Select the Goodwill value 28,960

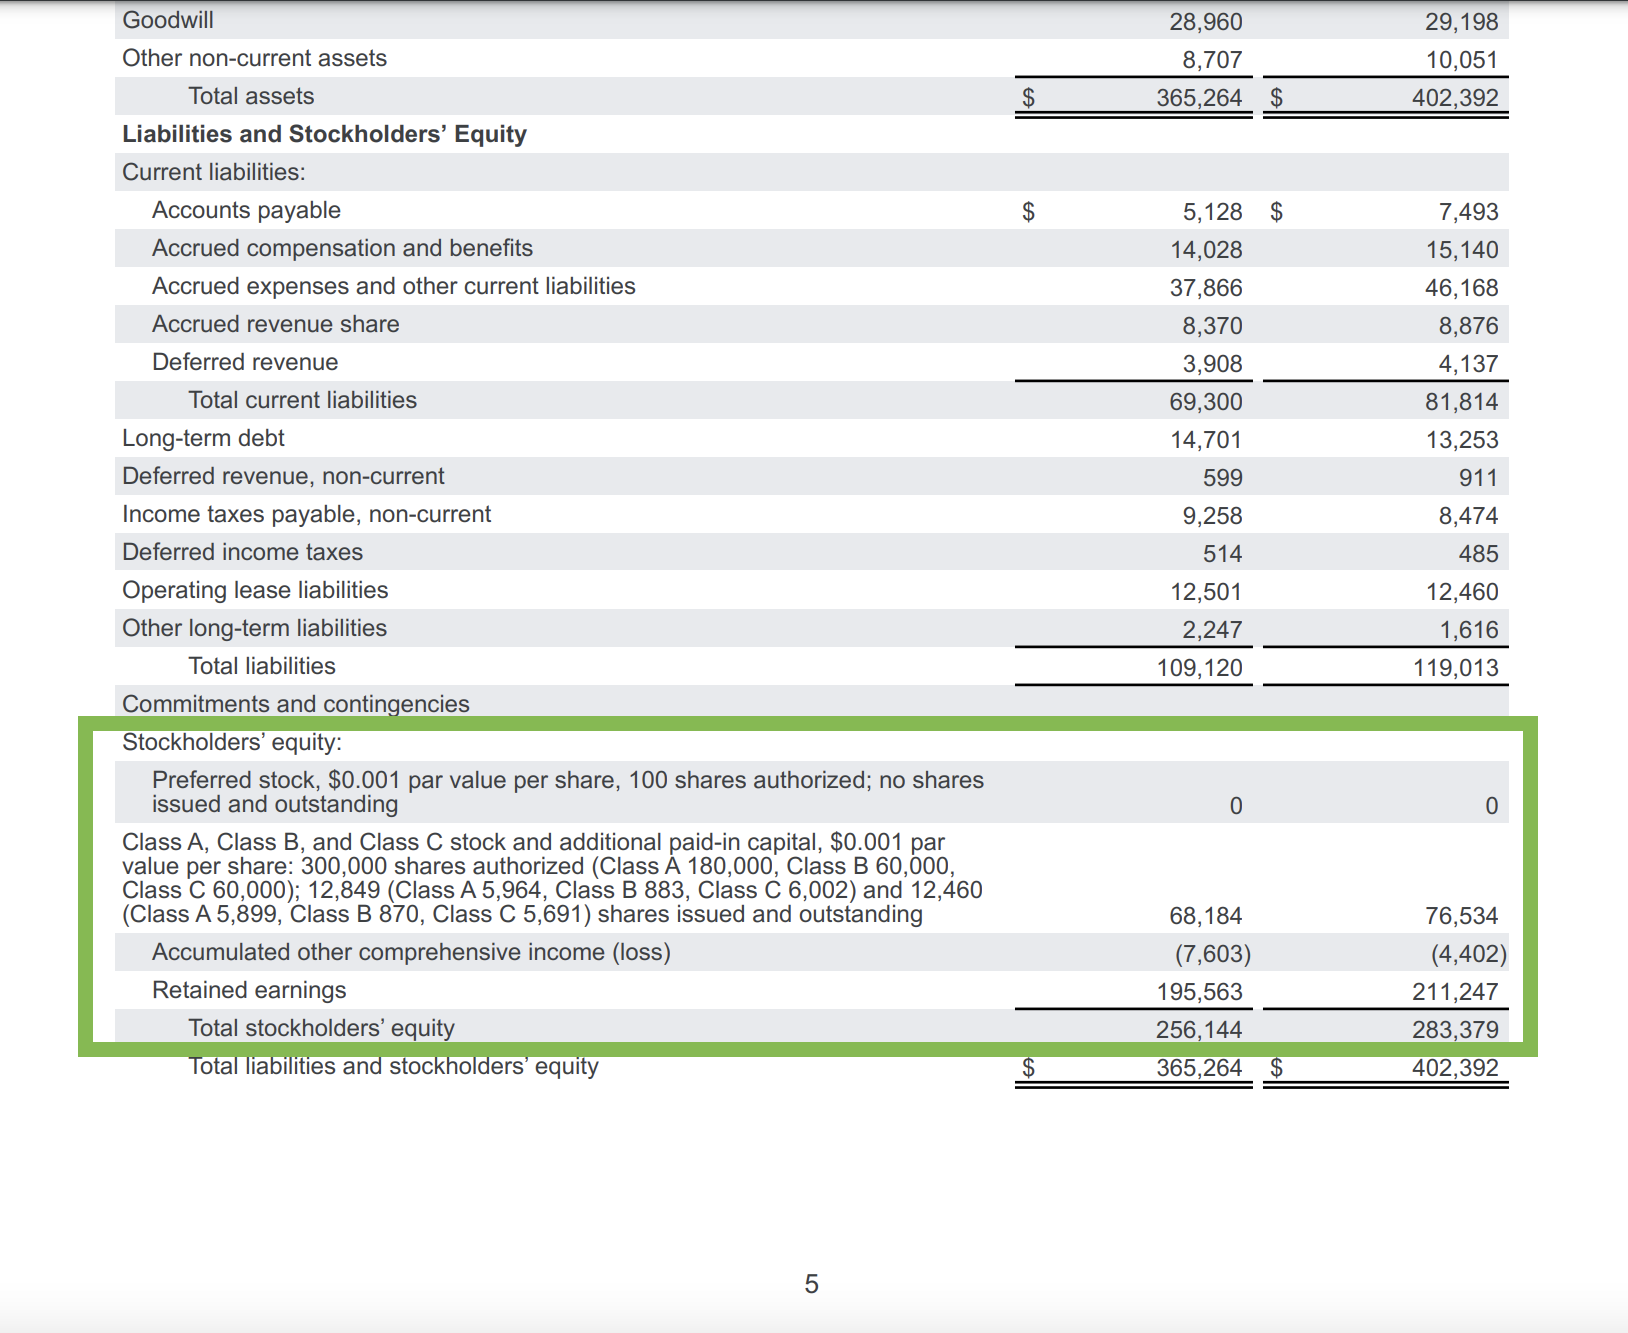tap(1205, 22)
